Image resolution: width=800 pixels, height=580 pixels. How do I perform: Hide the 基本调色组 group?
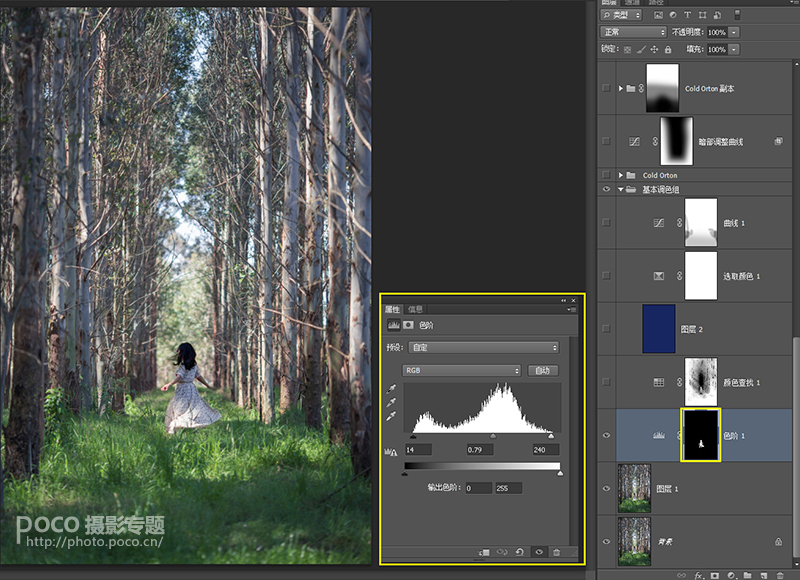click(606, 189)
